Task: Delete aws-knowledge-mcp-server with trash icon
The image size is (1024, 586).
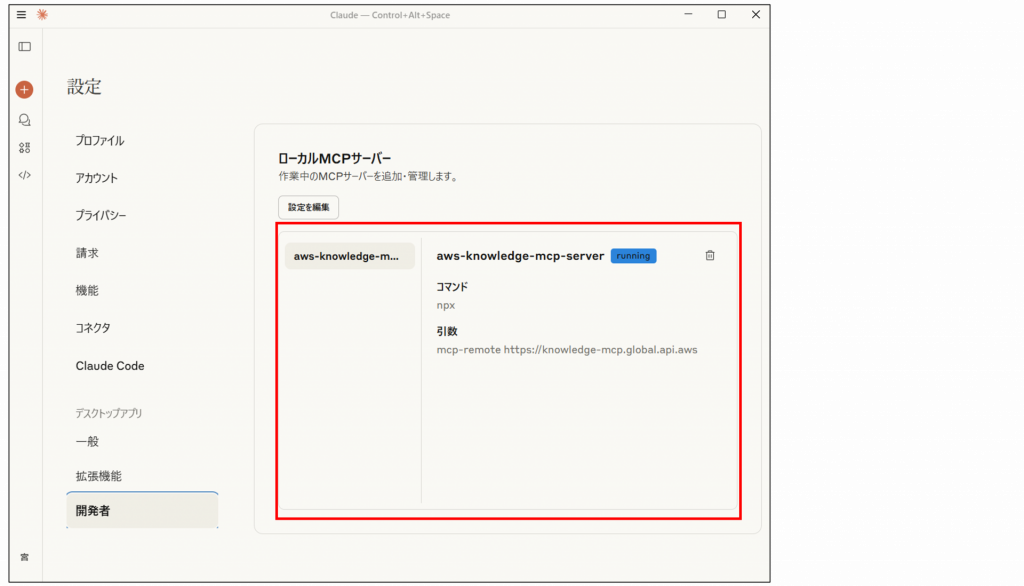Action: (x=710, y=256)
